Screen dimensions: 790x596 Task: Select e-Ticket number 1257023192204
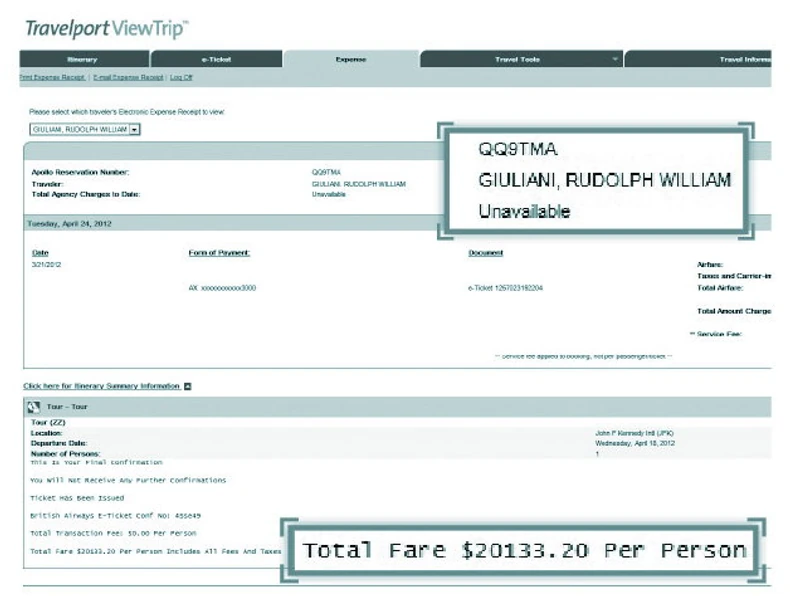(x=505, y=288)
